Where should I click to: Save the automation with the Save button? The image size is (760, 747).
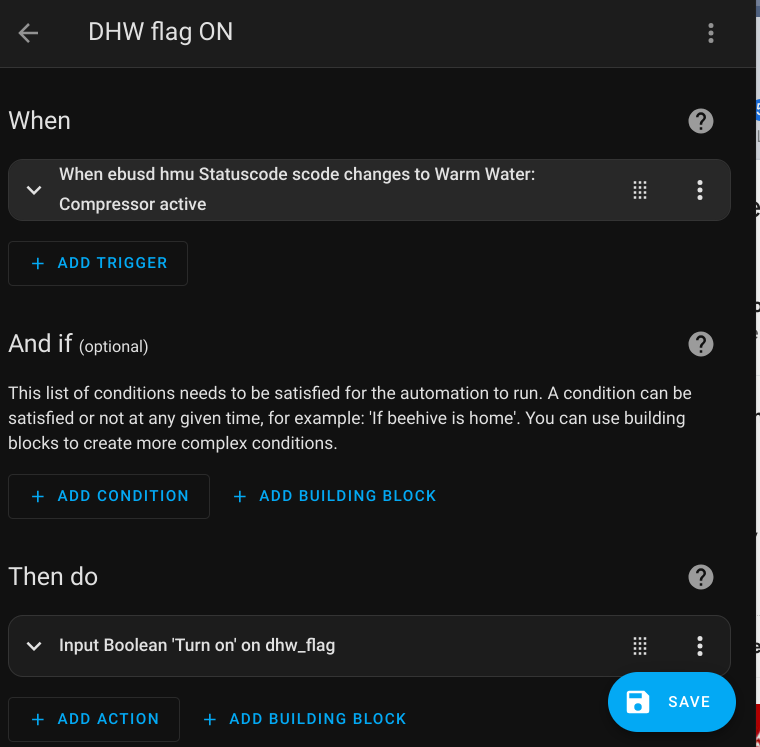tap(671, 702)
